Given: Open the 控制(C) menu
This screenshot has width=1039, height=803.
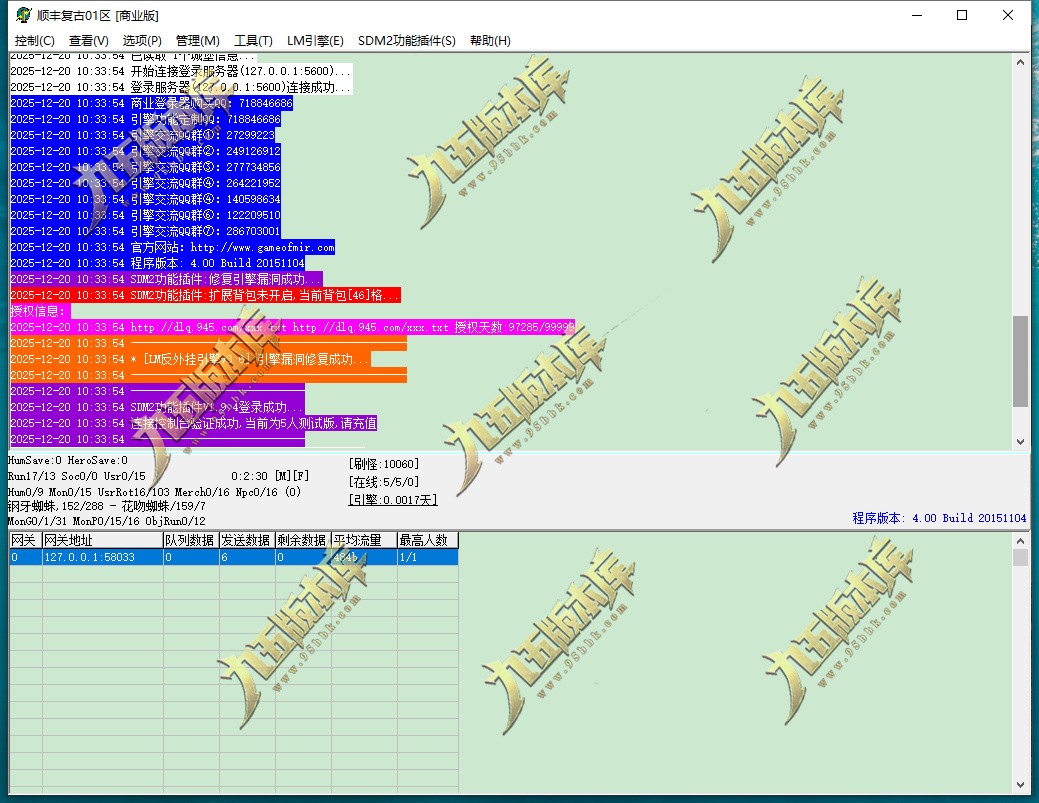Looking at the screenshot, I should (x=34, y=40).
